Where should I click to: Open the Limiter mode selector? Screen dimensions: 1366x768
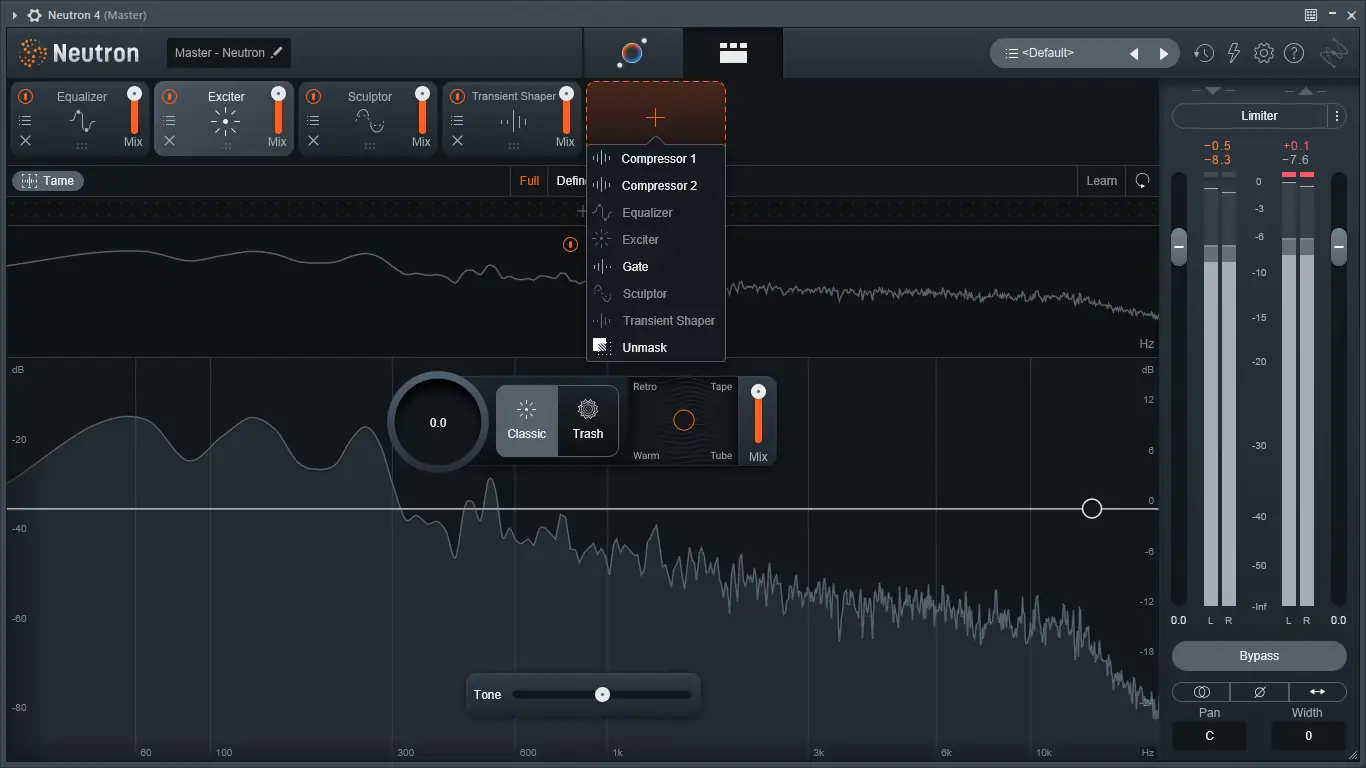[x=1259, y=115]
